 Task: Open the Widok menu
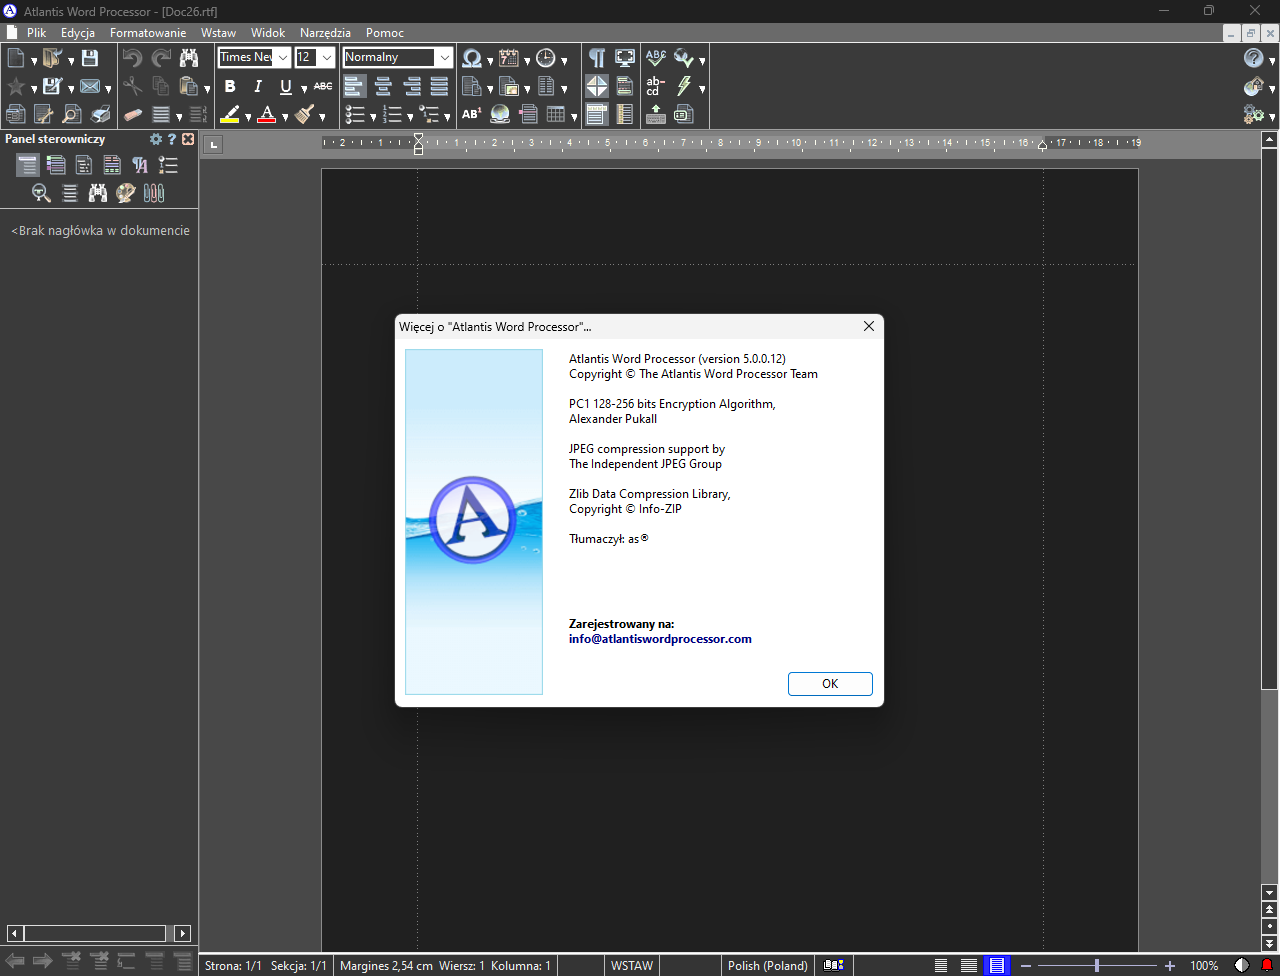(268, 33)
